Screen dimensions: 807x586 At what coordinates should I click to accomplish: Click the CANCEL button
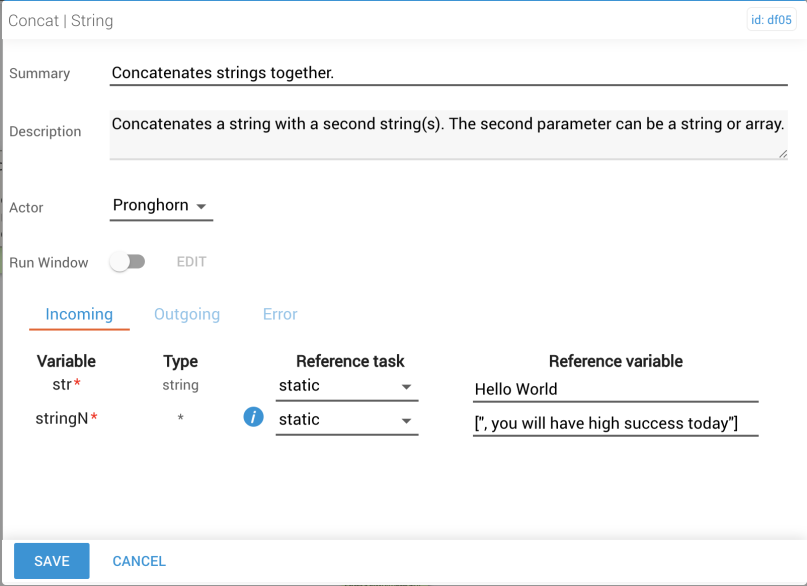click(139, 561)
